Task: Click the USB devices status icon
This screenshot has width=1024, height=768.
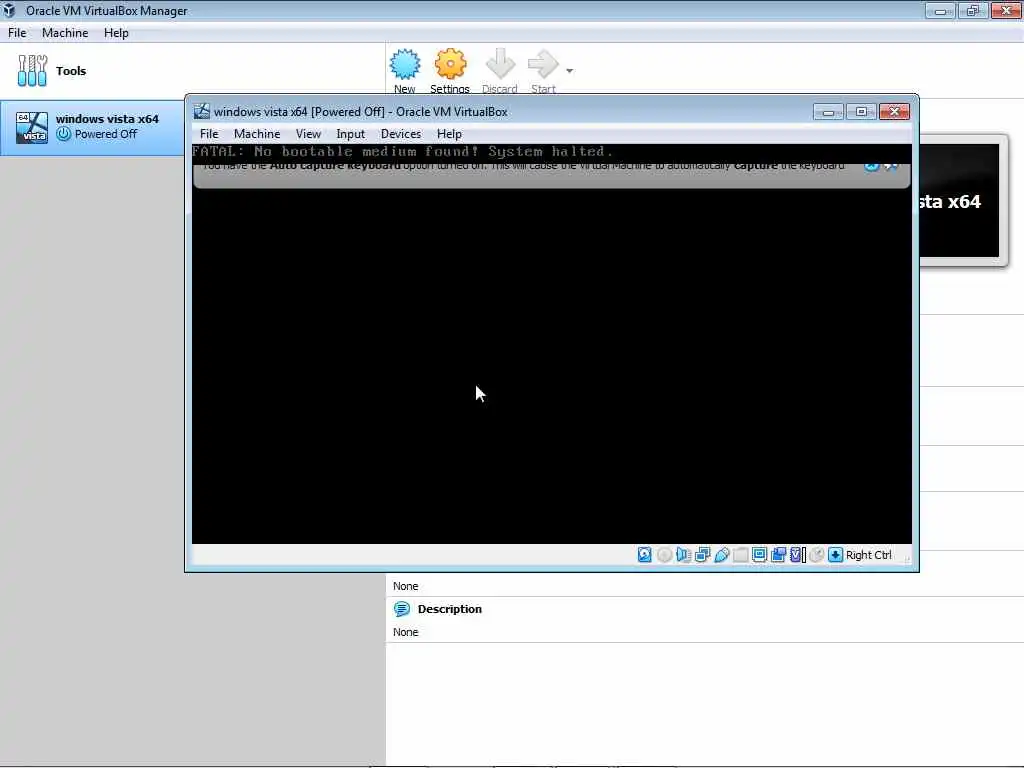Action: pos(722,555)
